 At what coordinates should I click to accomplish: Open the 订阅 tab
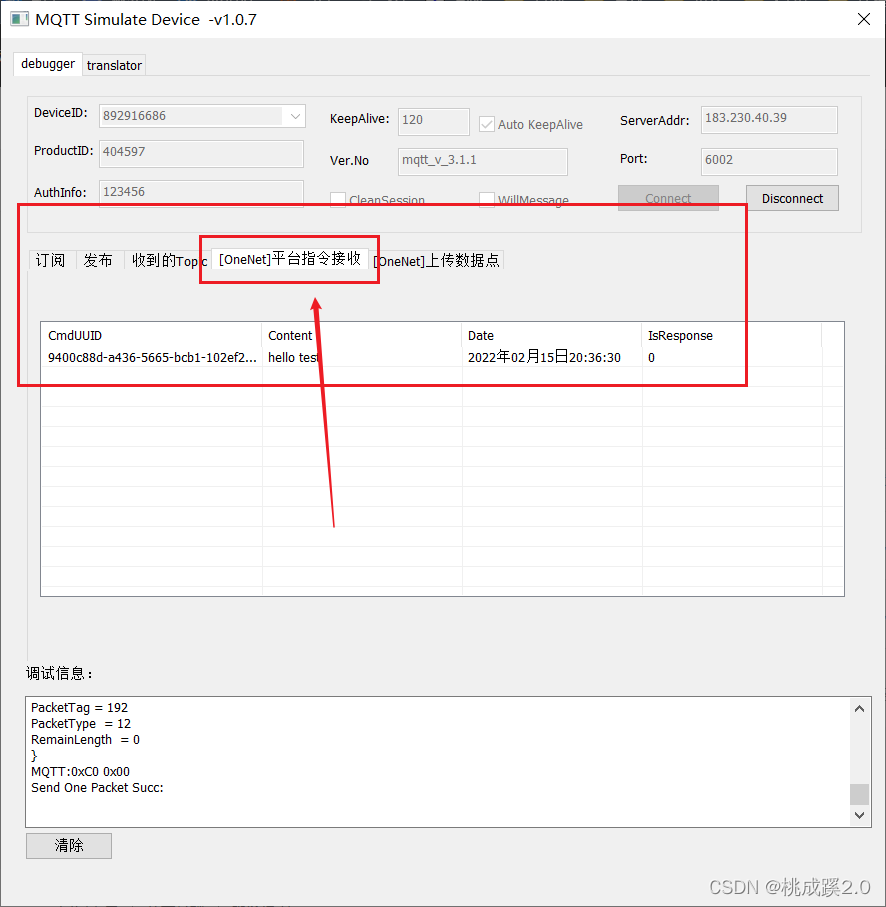click(50, 260)
